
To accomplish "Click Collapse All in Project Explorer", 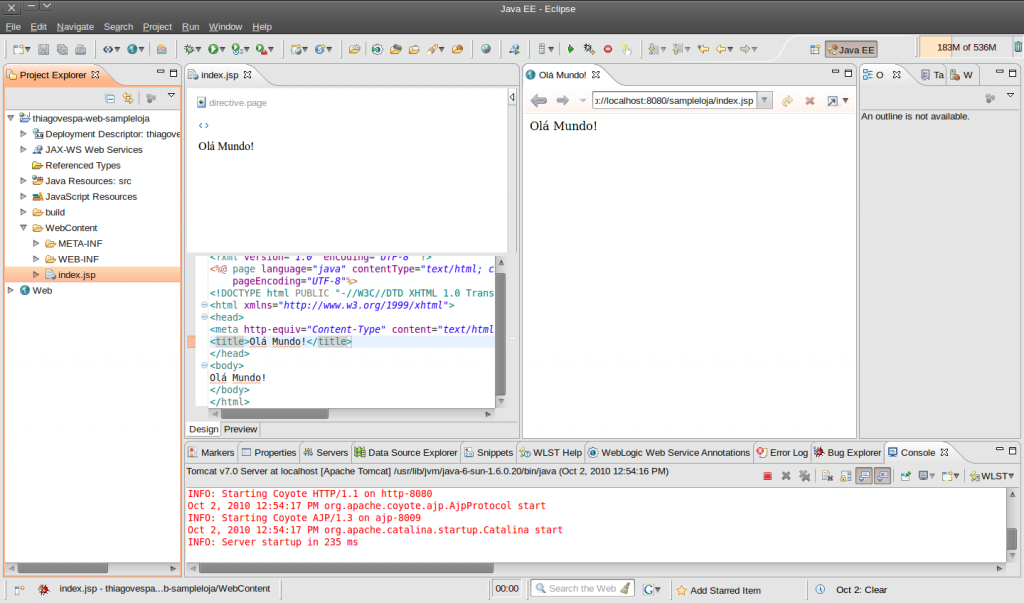I will pos(110,98).
